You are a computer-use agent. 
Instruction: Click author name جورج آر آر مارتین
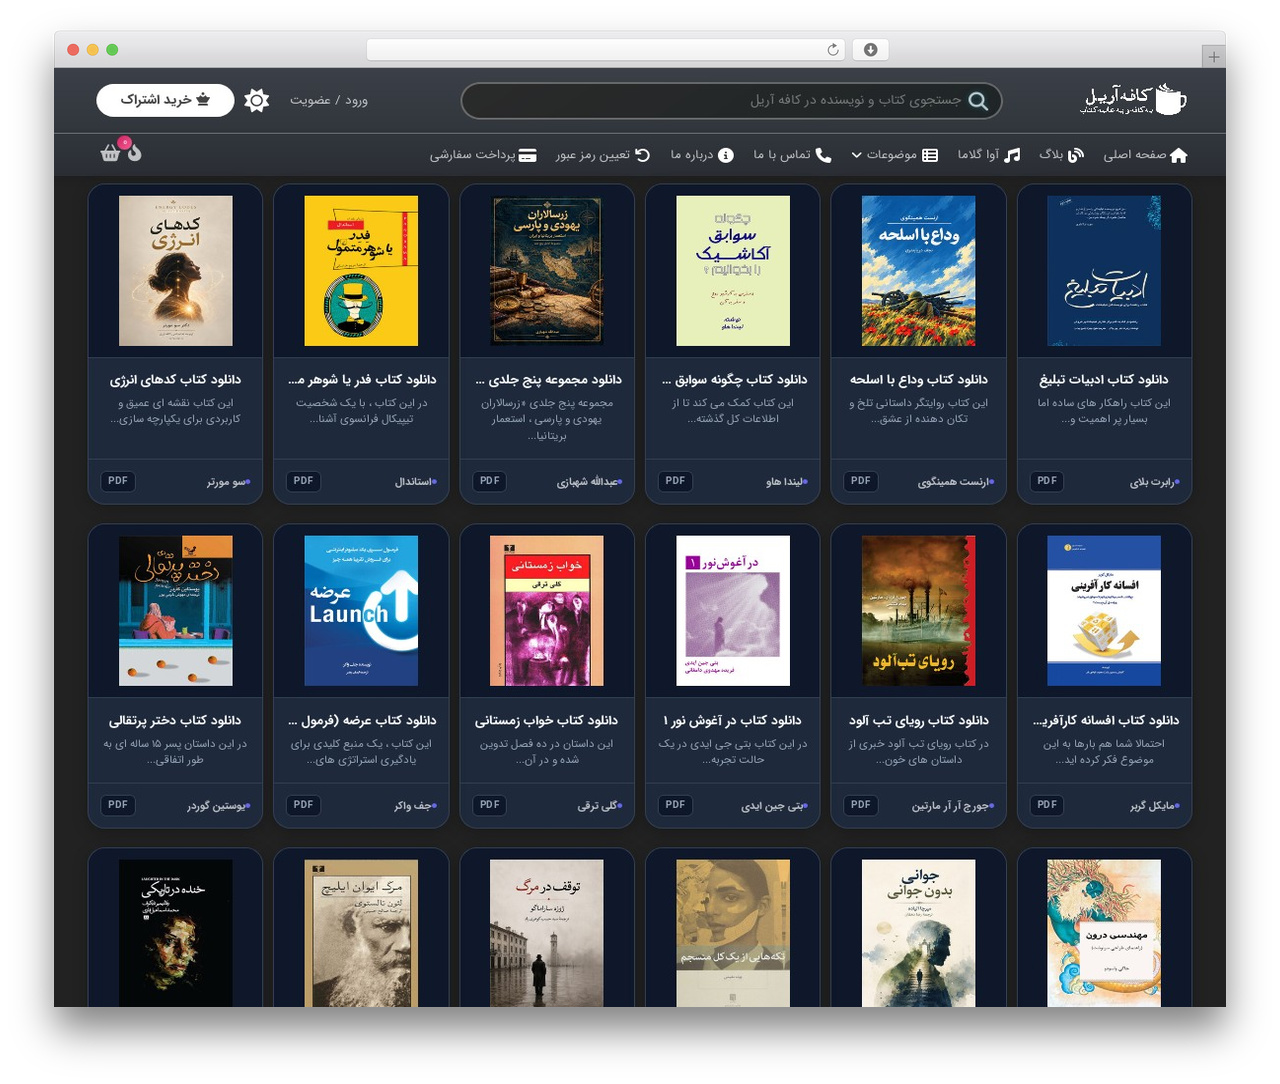click(950, 805)
